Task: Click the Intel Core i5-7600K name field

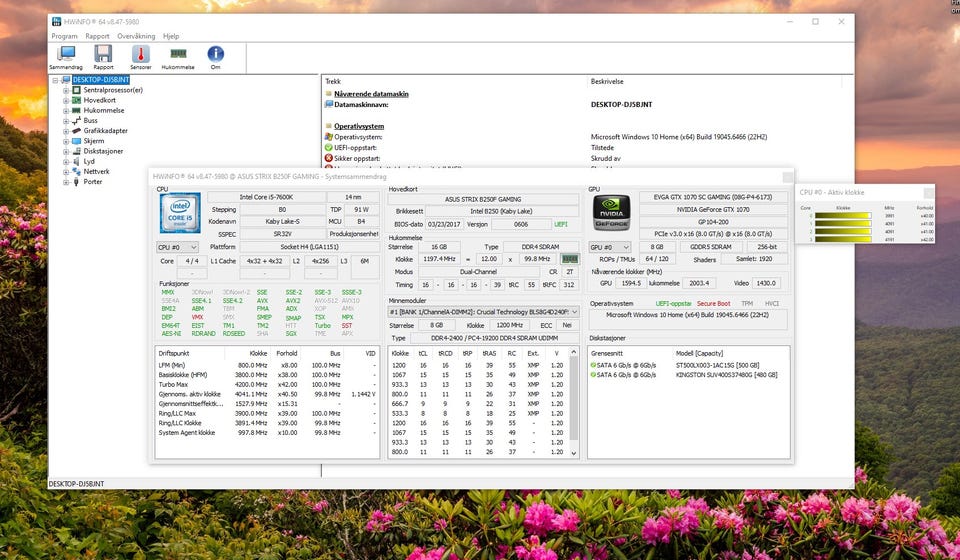Action: [266, 197]
